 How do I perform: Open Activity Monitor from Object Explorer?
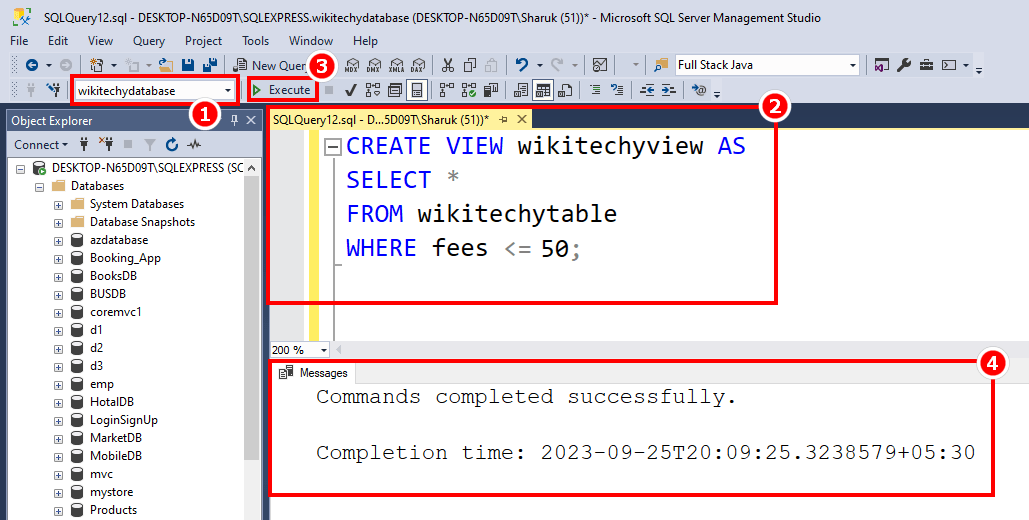(194, 144)
